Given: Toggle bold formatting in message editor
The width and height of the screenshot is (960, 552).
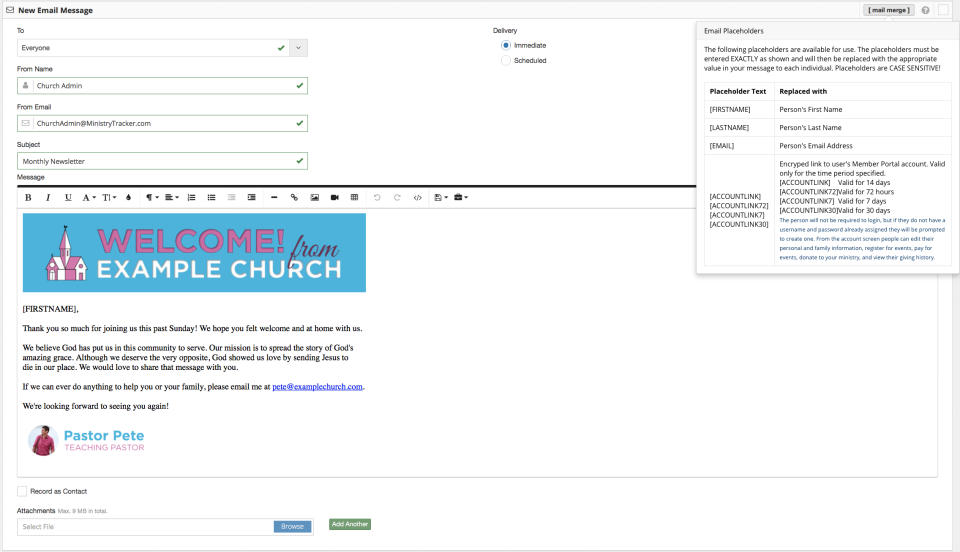Looking at the screenshot, I should click(x=28, y=198).
